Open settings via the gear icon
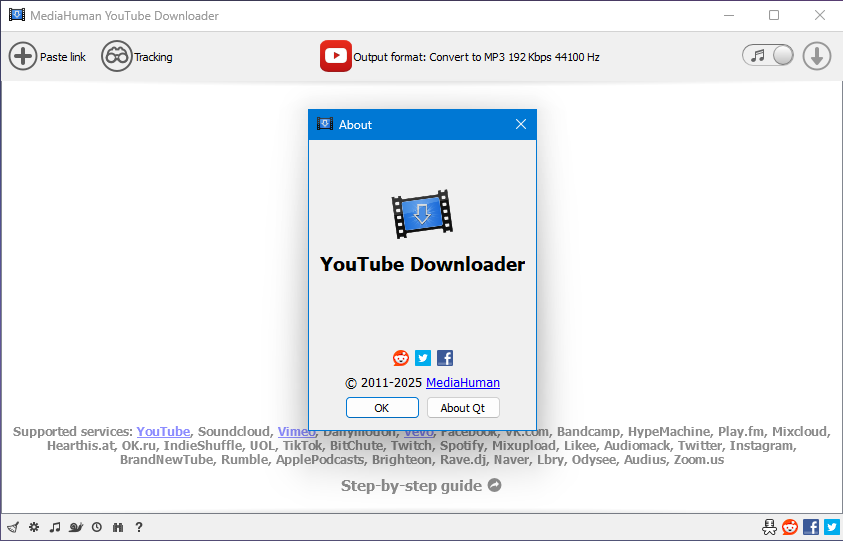The height and width of the screenshot is (541, 843). coord(34,527)
